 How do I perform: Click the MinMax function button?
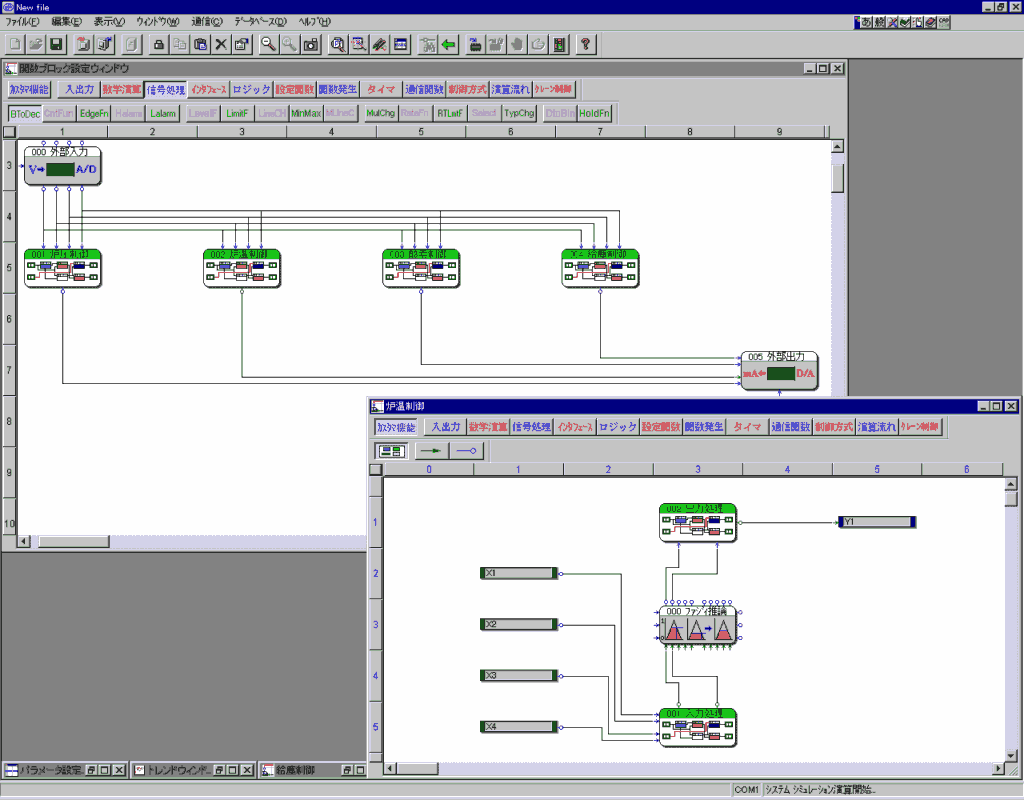click(x=306, y=114)
